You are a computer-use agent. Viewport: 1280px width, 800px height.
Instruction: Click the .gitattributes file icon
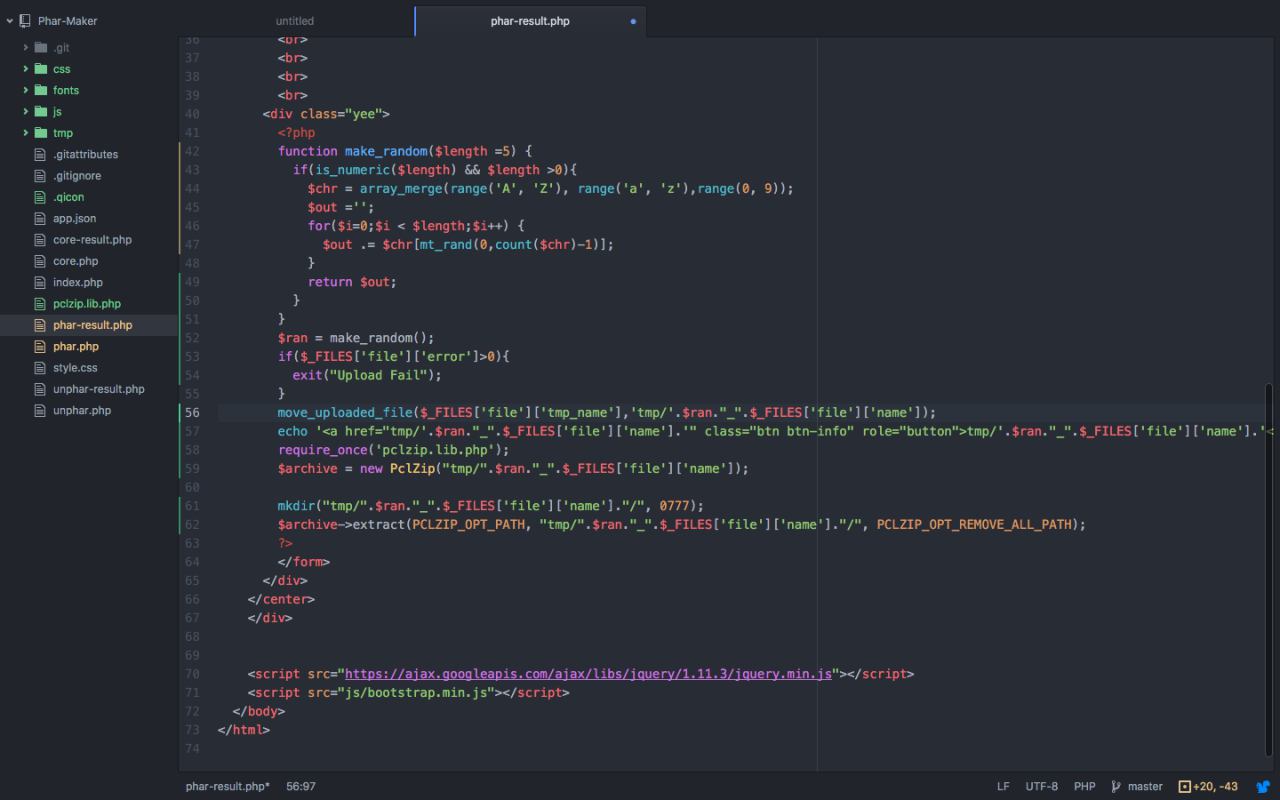[41, 154]
